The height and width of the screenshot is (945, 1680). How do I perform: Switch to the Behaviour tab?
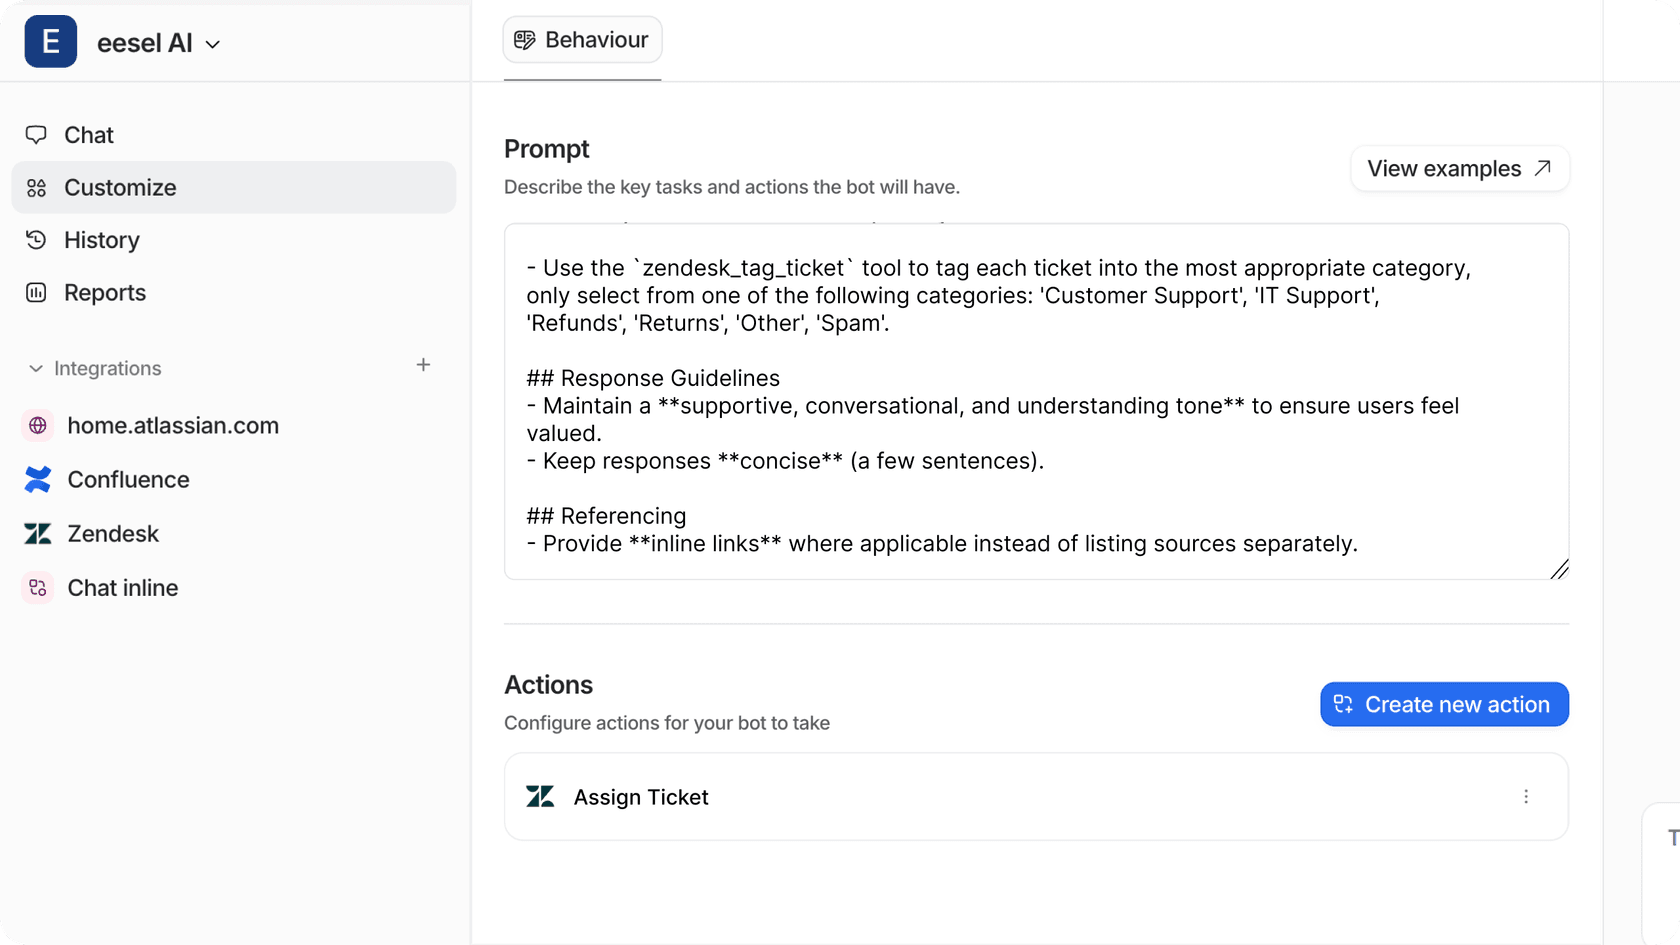pyautogui.click(x=582, y=40)
